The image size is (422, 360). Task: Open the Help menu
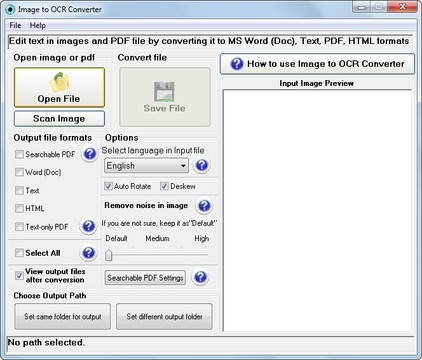click(38, 25)
